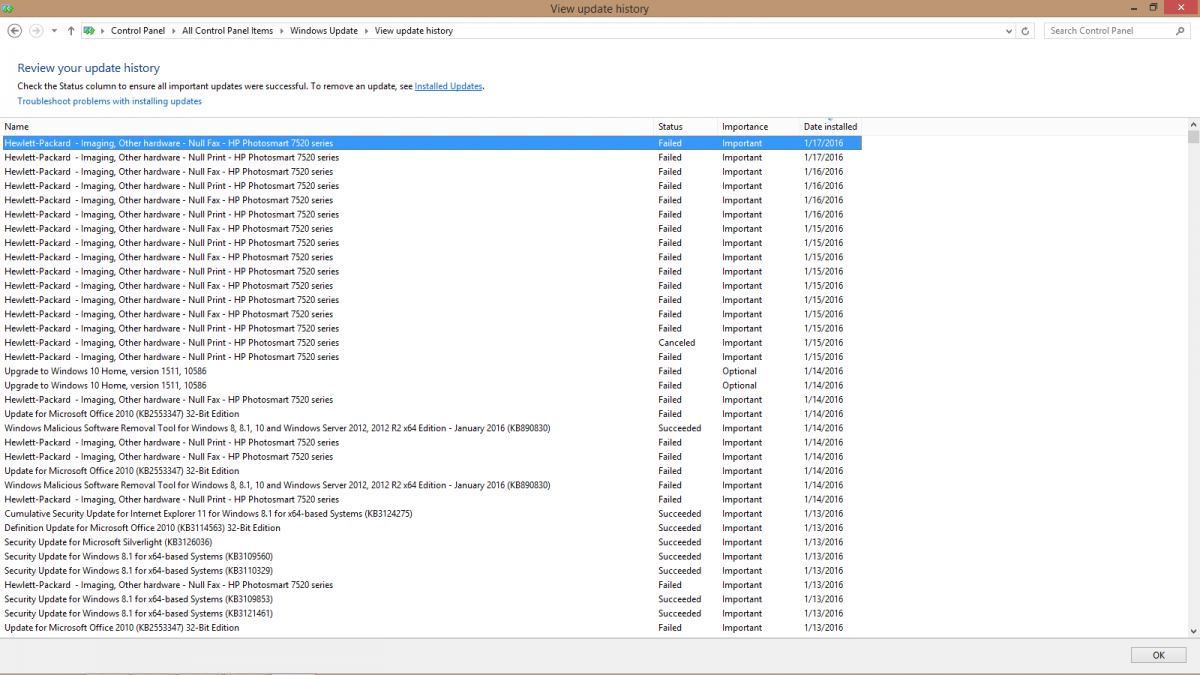This screenshot has height=675, width=1200.
Task: Grab the vertical scrollbar thumb
Action: click(x=1193, y=137)
